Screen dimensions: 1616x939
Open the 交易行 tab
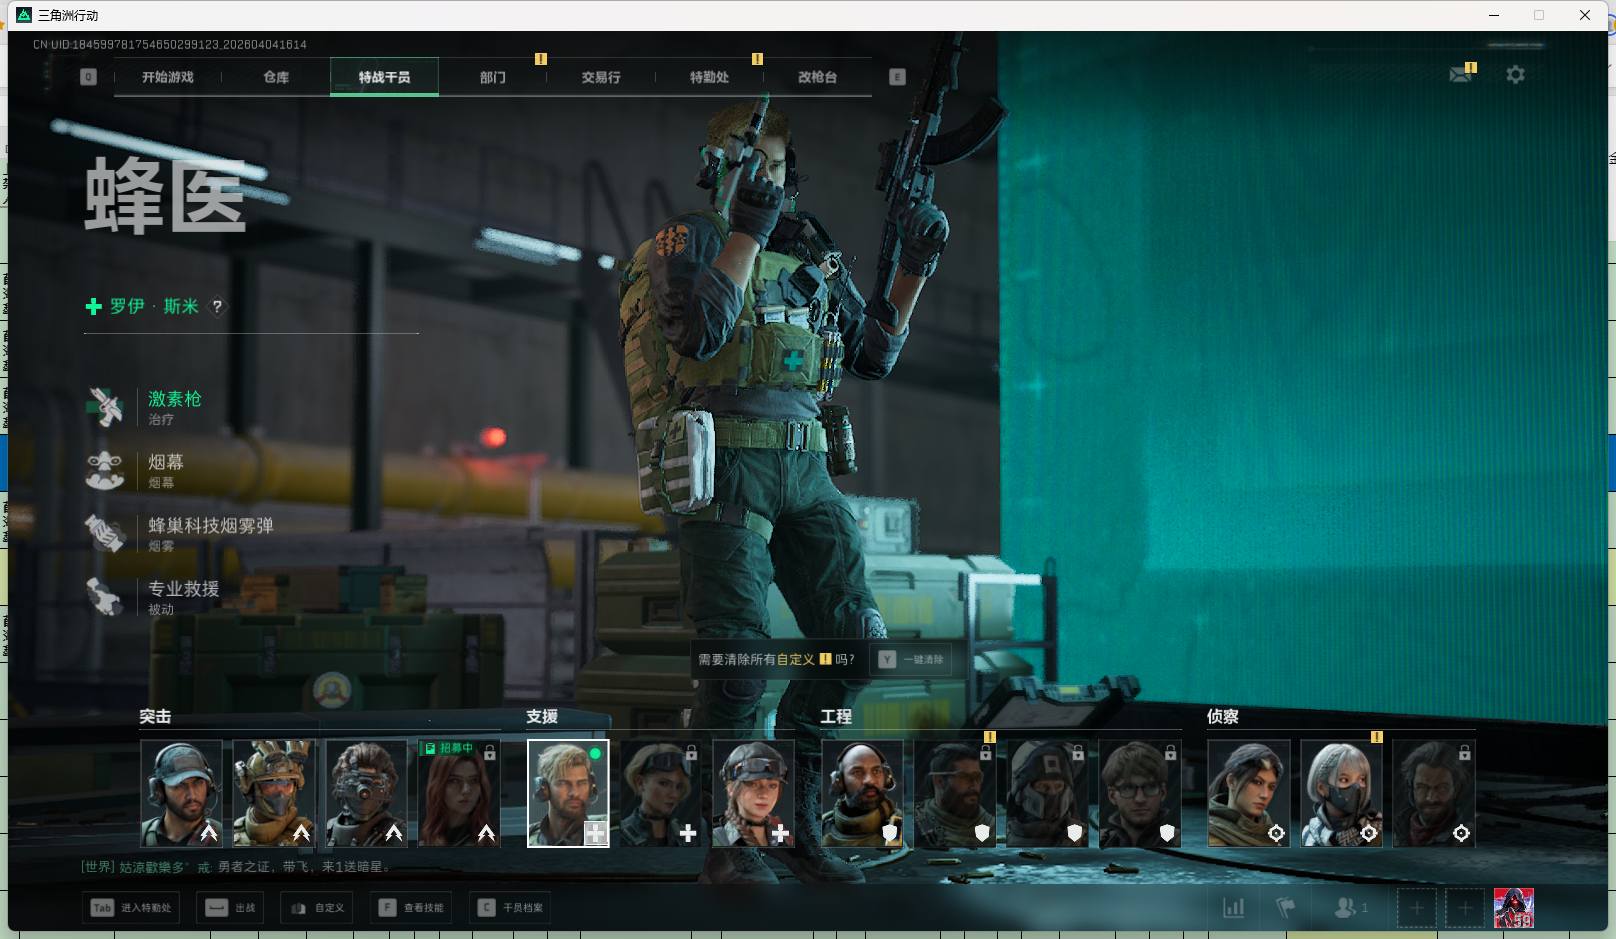[x=601, y=77]
